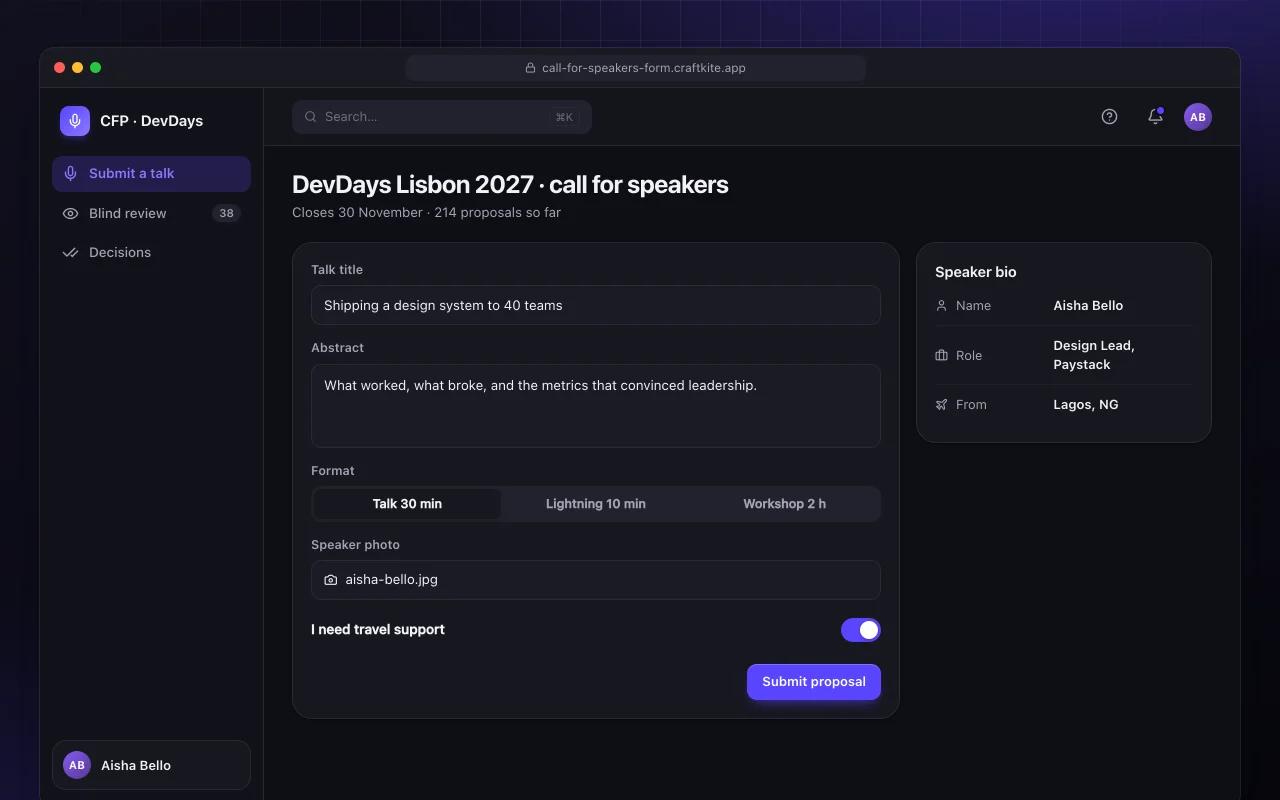Viewport: 1280px width, 800px height.
Task: Click the camera icon beside aisha-bello.jpg
Action: pos(331,580)
